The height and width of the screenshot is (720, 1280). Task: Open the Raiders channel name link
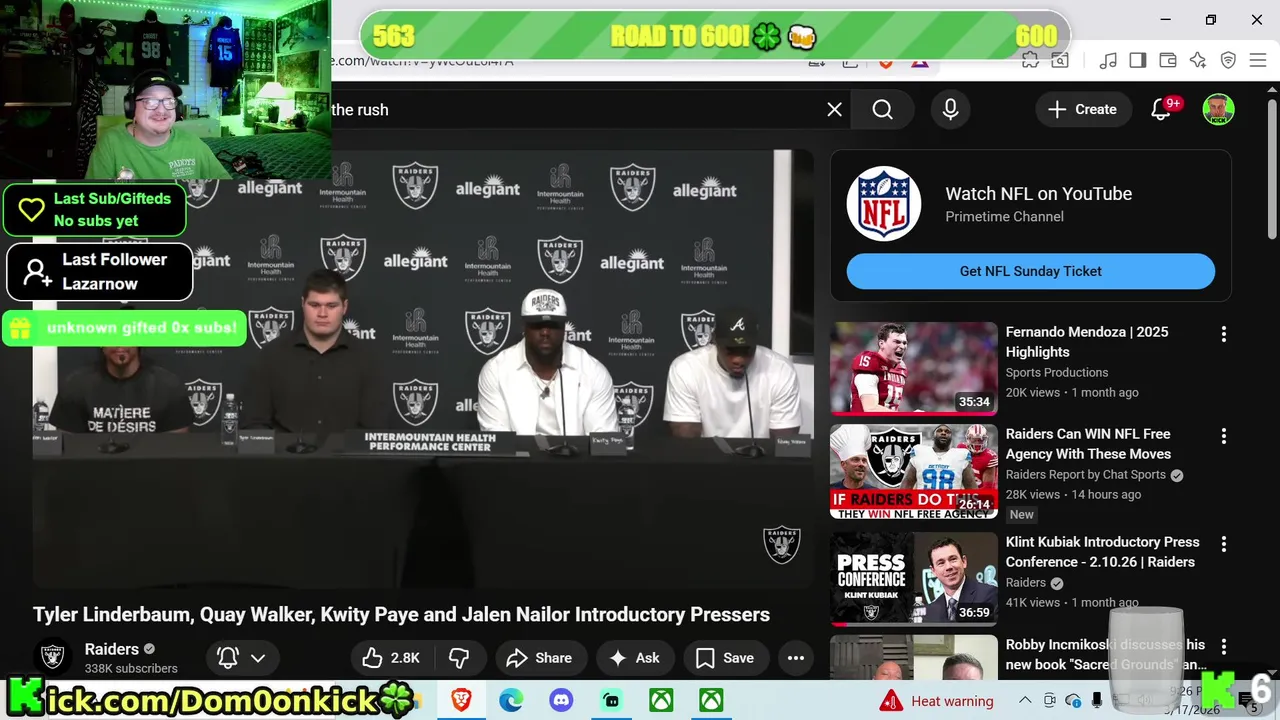(x=112, y=649)
